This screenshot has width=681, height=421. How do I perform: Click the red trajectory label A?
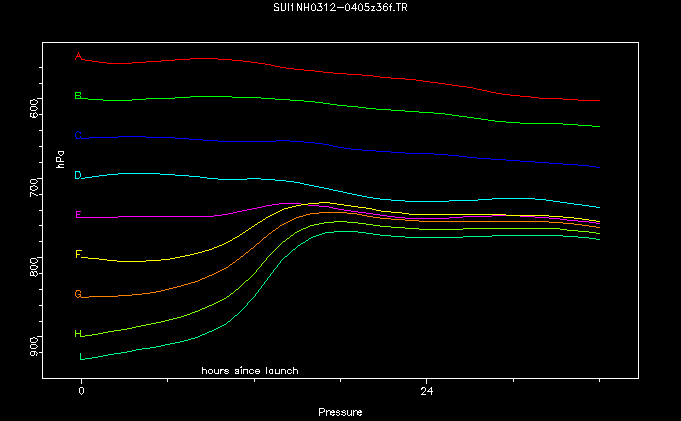click(78, 56)
